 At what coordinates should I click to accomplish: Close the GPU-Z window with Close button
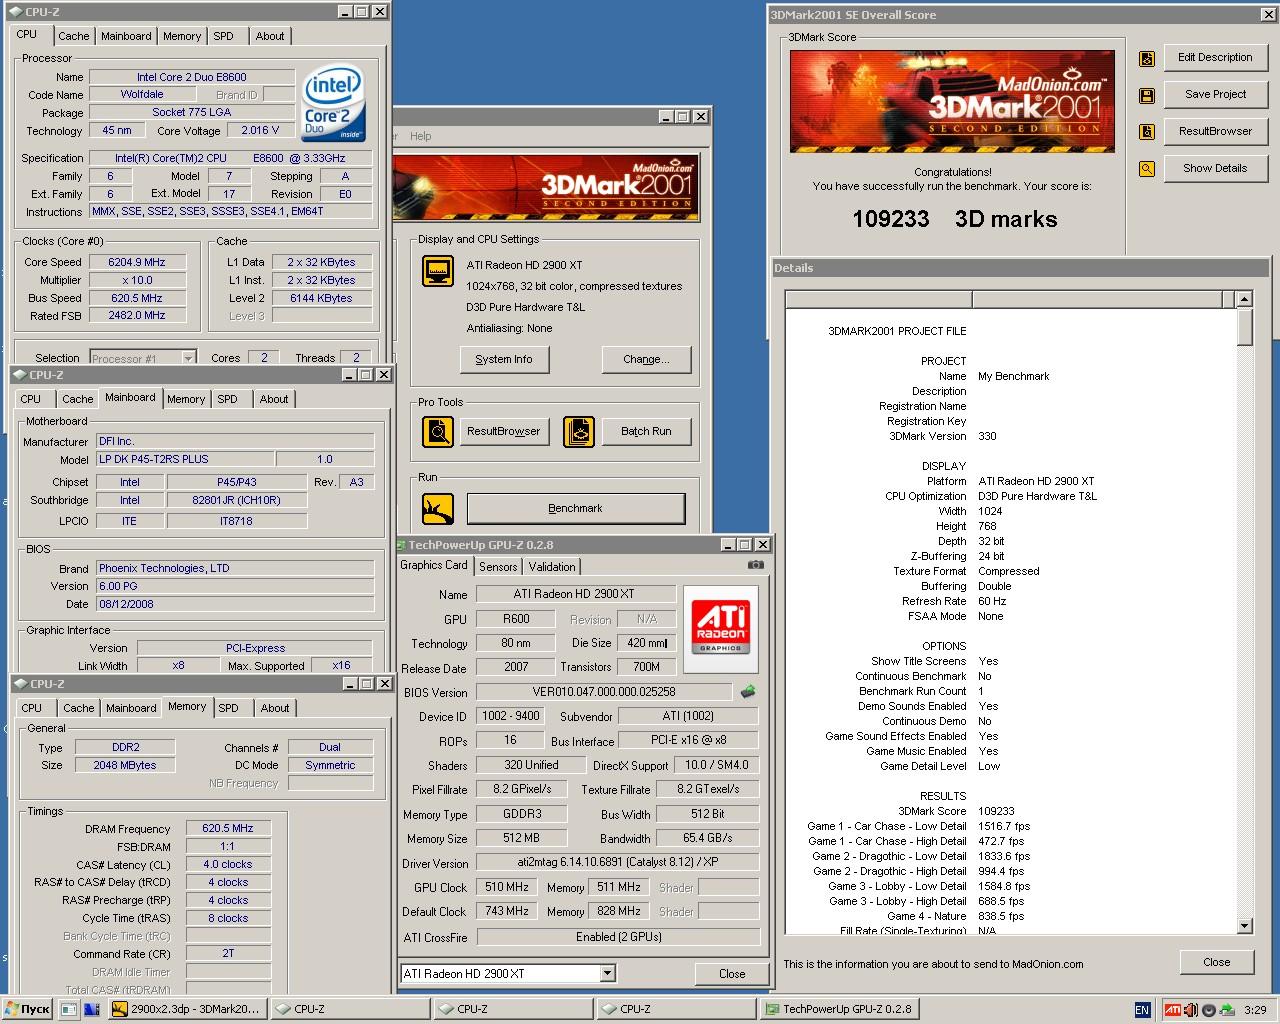(x=732, y=974)
